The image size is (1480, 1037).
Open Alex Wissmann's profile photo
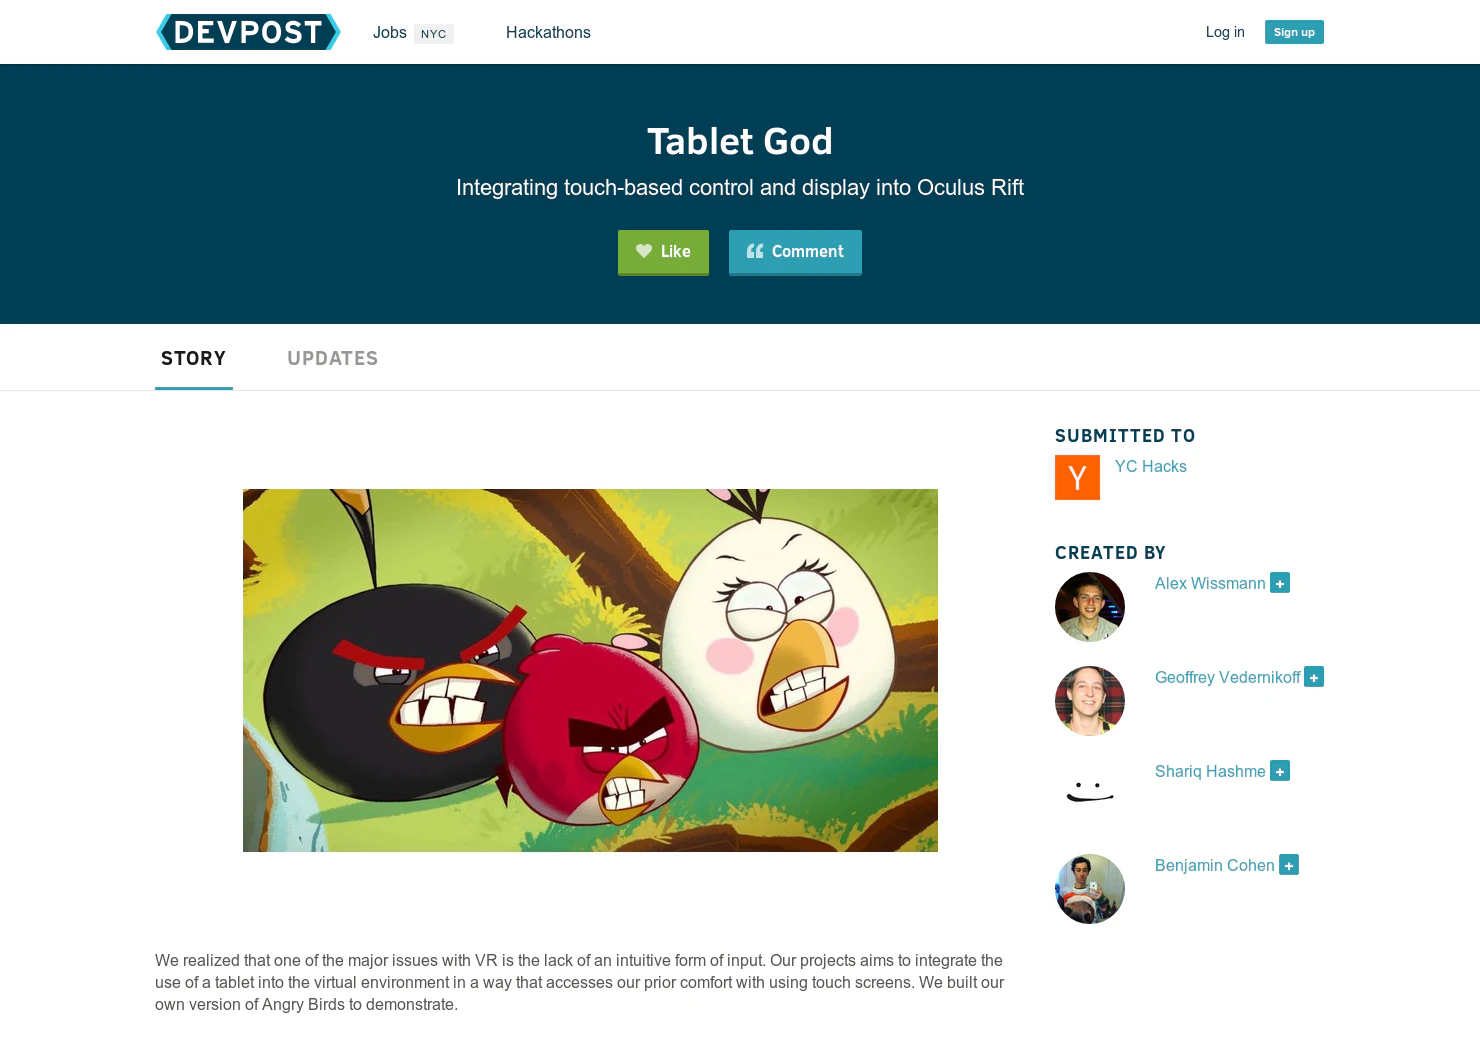(x=1090, y=607)
